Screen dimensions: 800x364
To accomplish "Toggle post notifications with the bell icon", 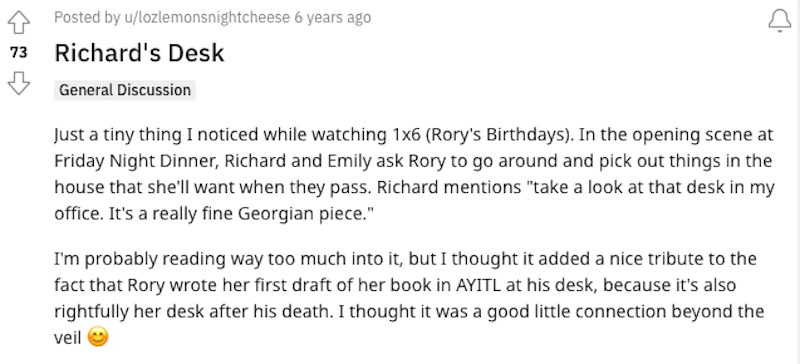I will 780,20.
